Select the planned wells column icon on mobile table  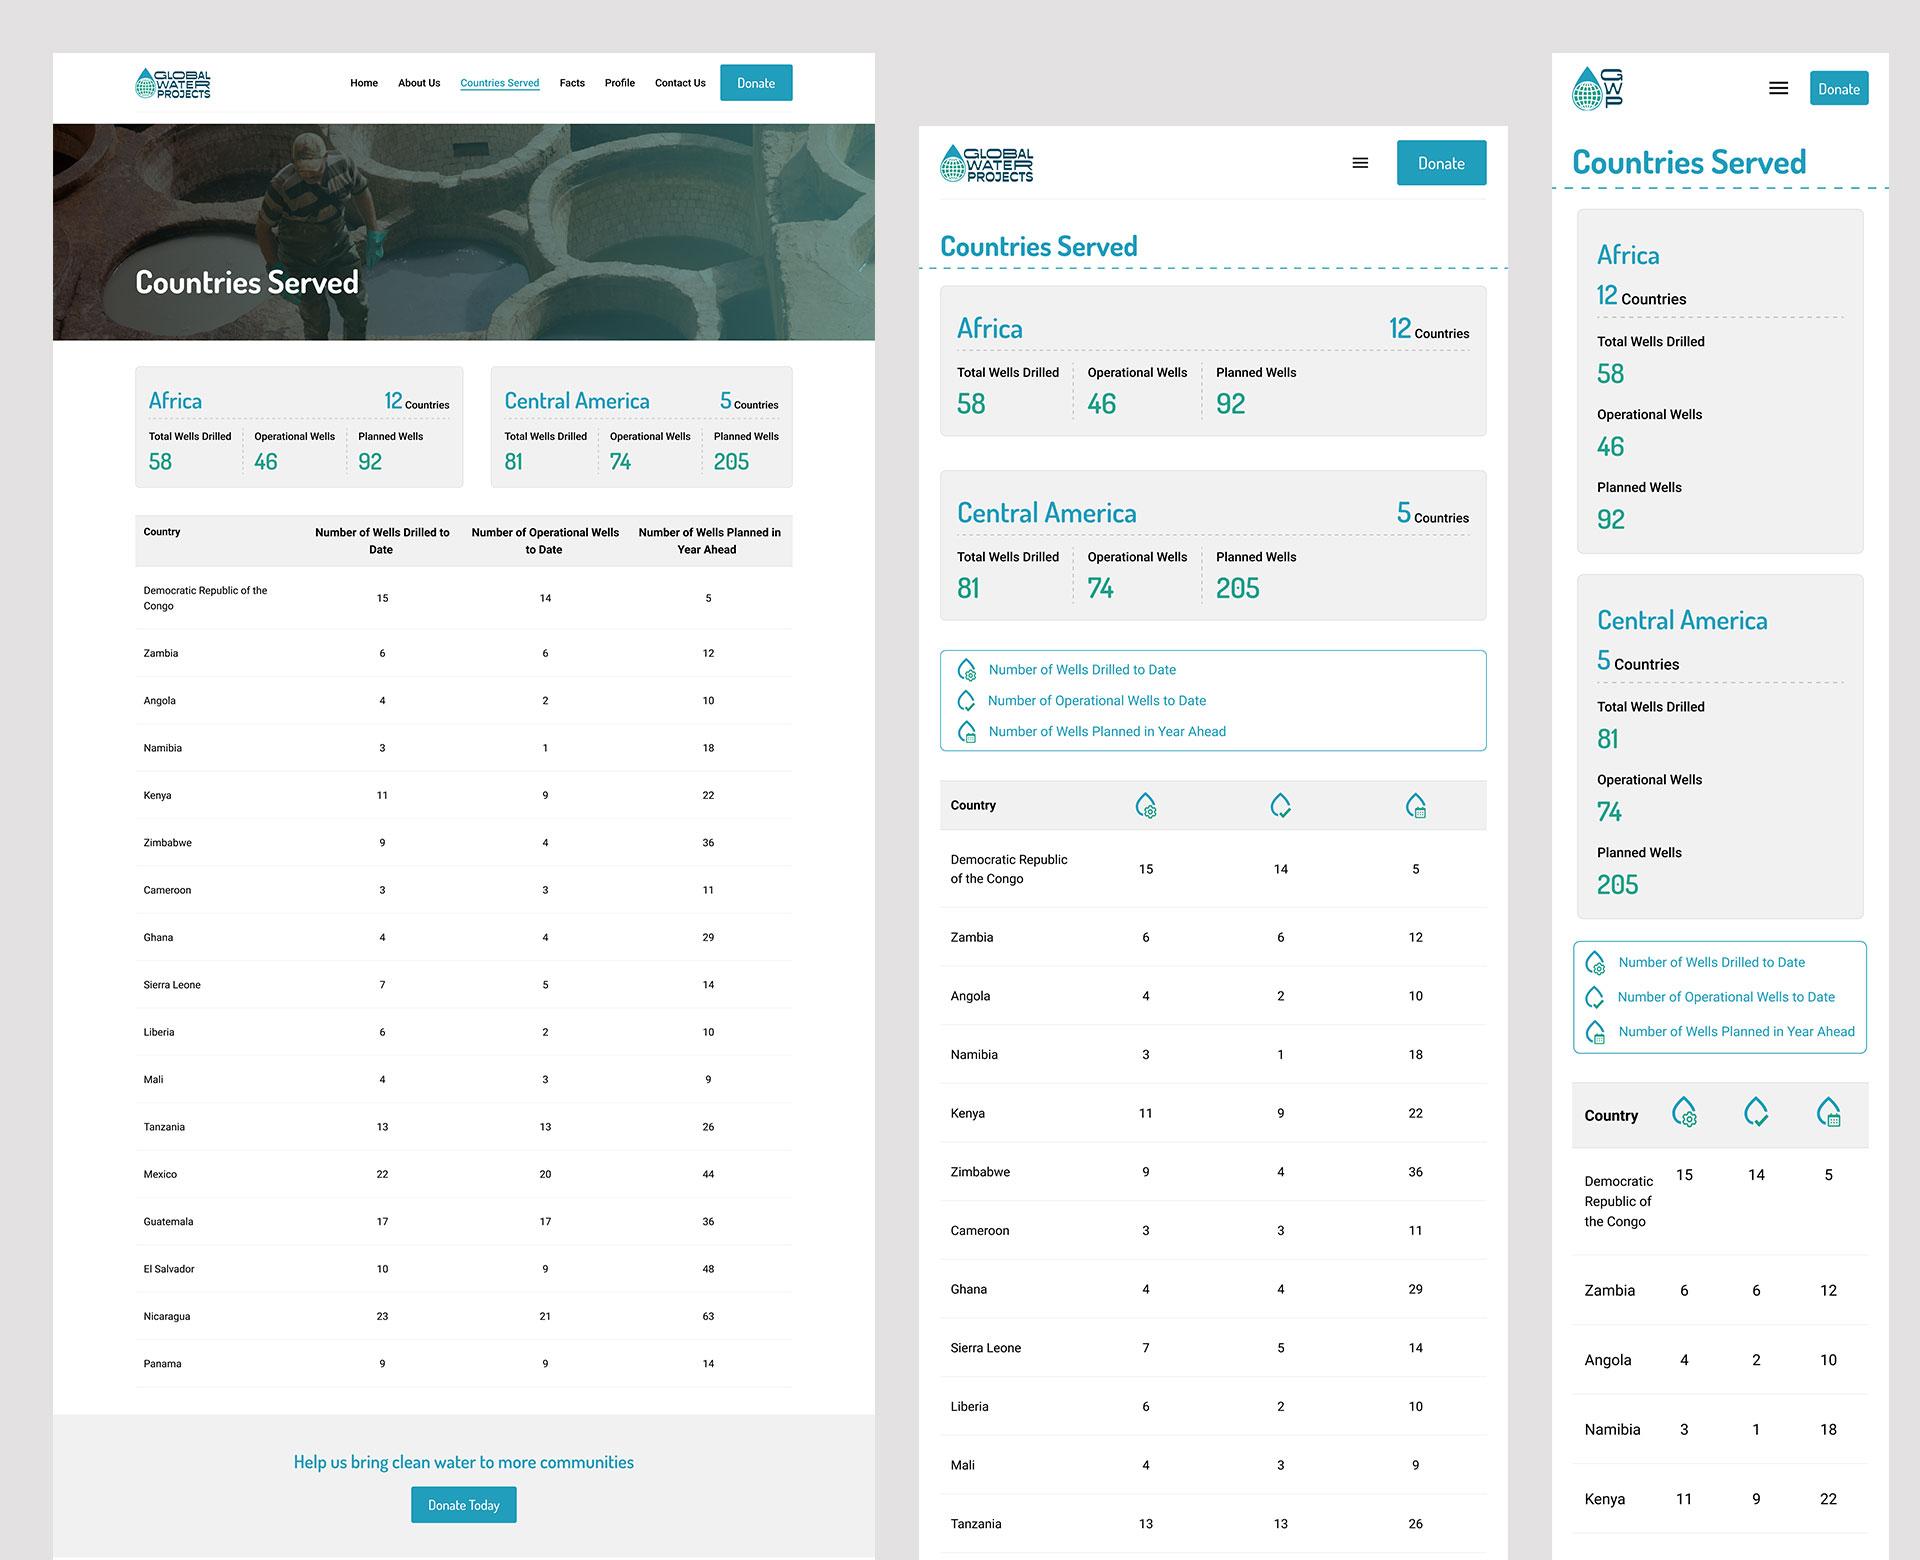(1829, 1113)
